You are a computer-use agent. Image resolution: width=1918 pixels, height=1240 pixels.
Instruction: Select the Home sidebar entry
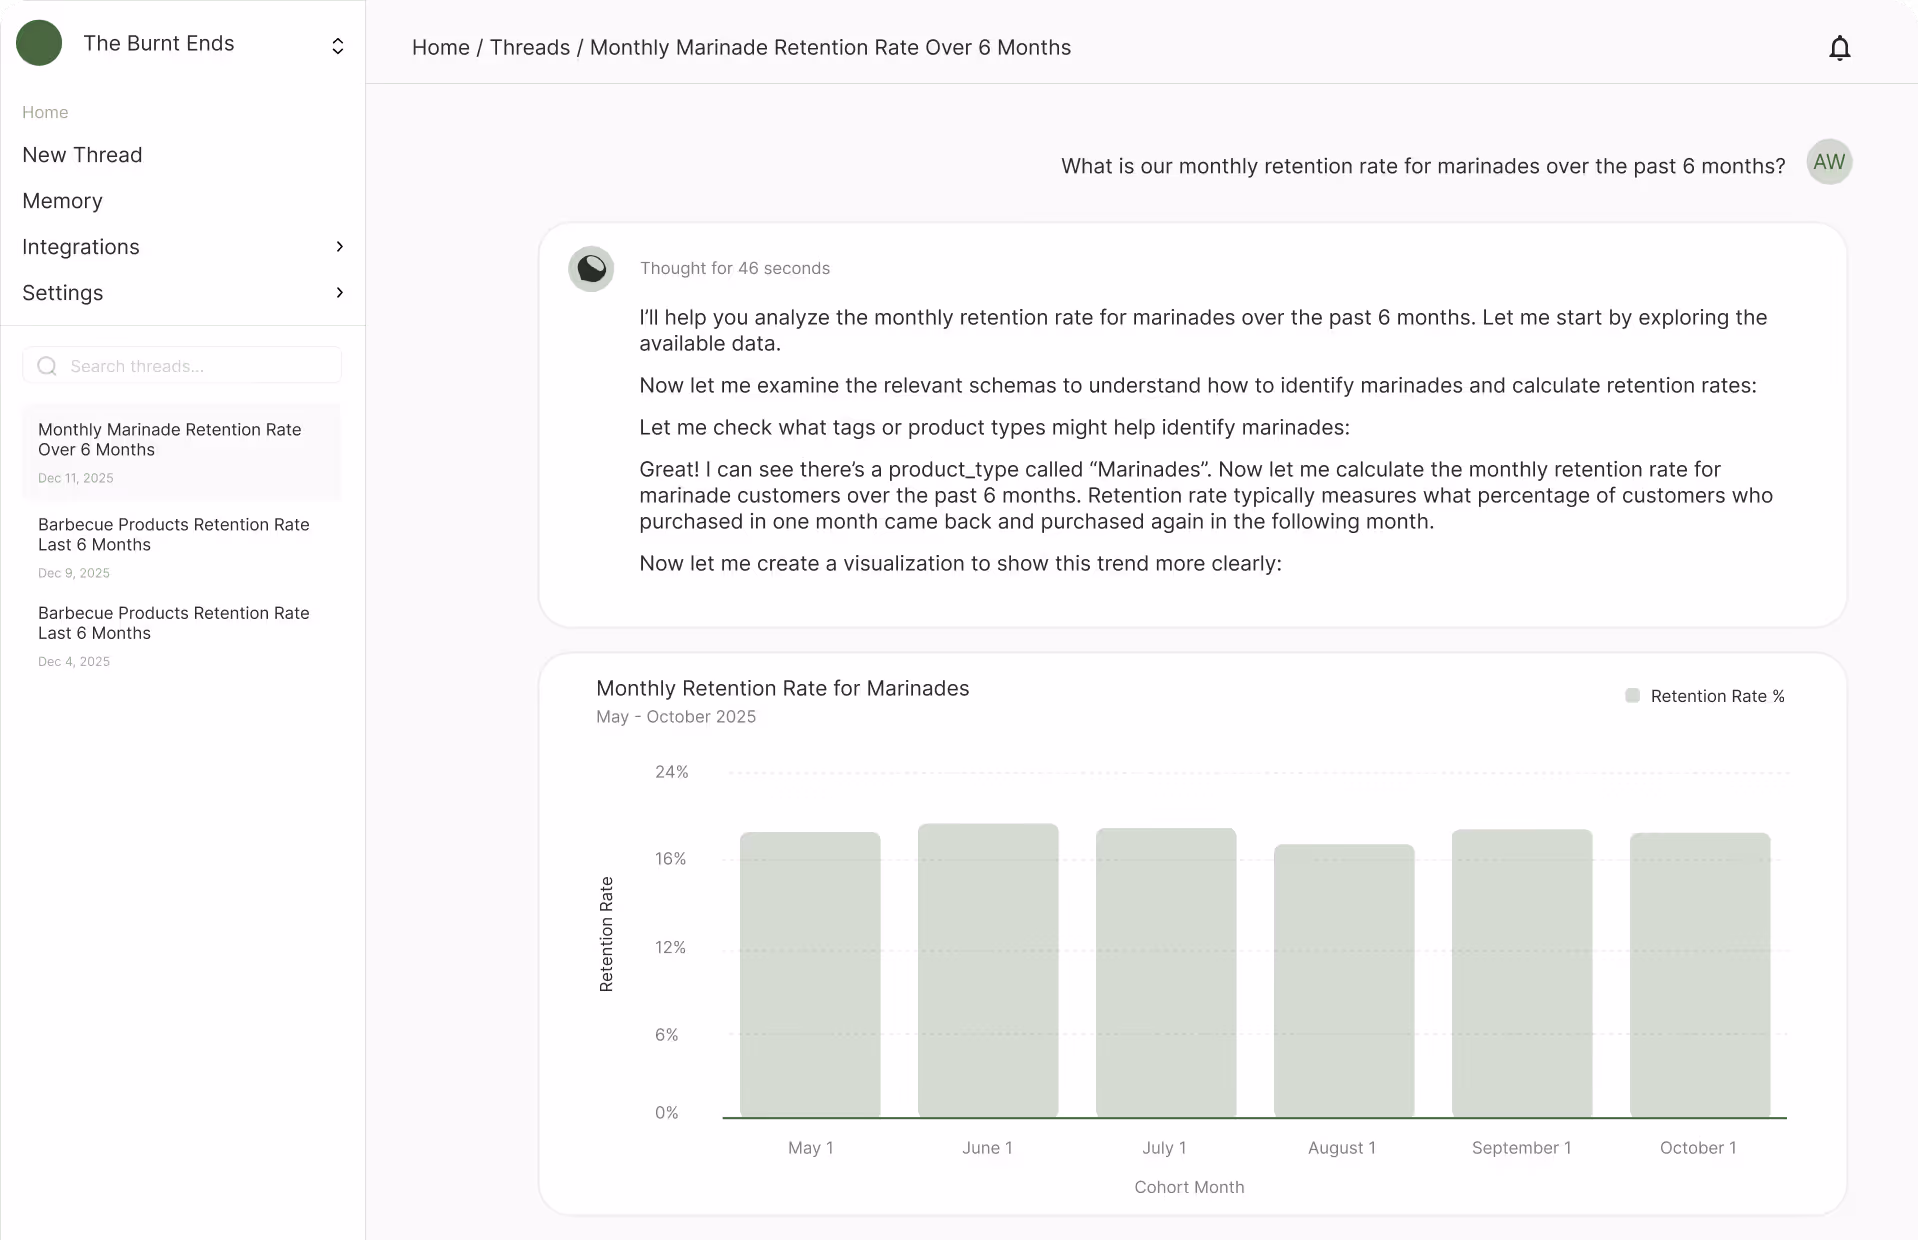click(x=45, y=112)
